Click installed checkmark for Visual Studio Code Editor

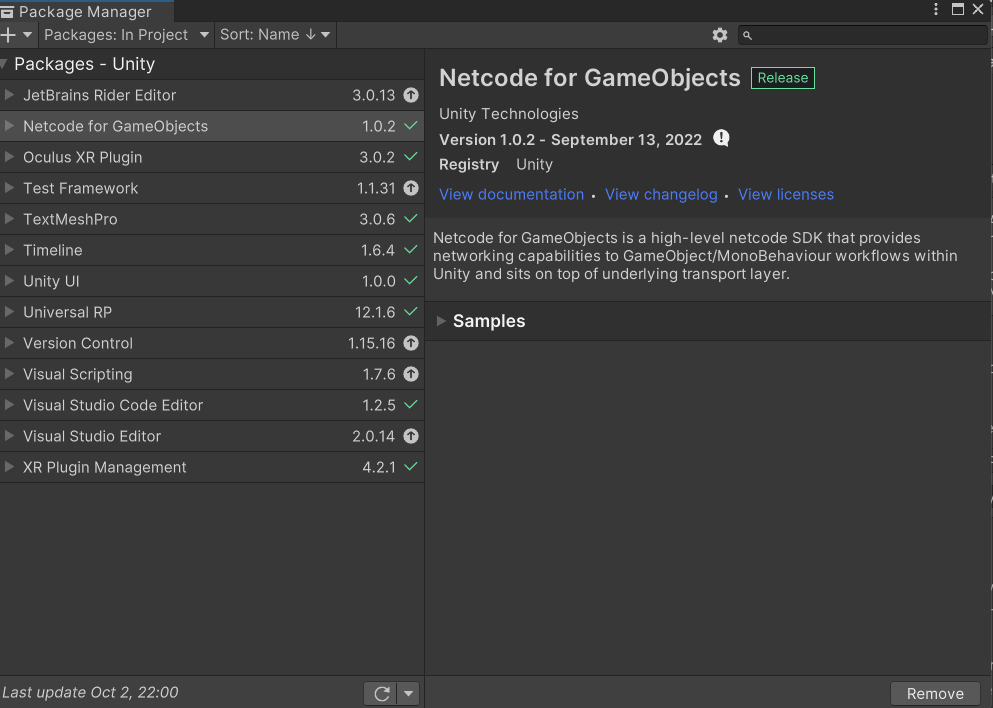(411, 404)
